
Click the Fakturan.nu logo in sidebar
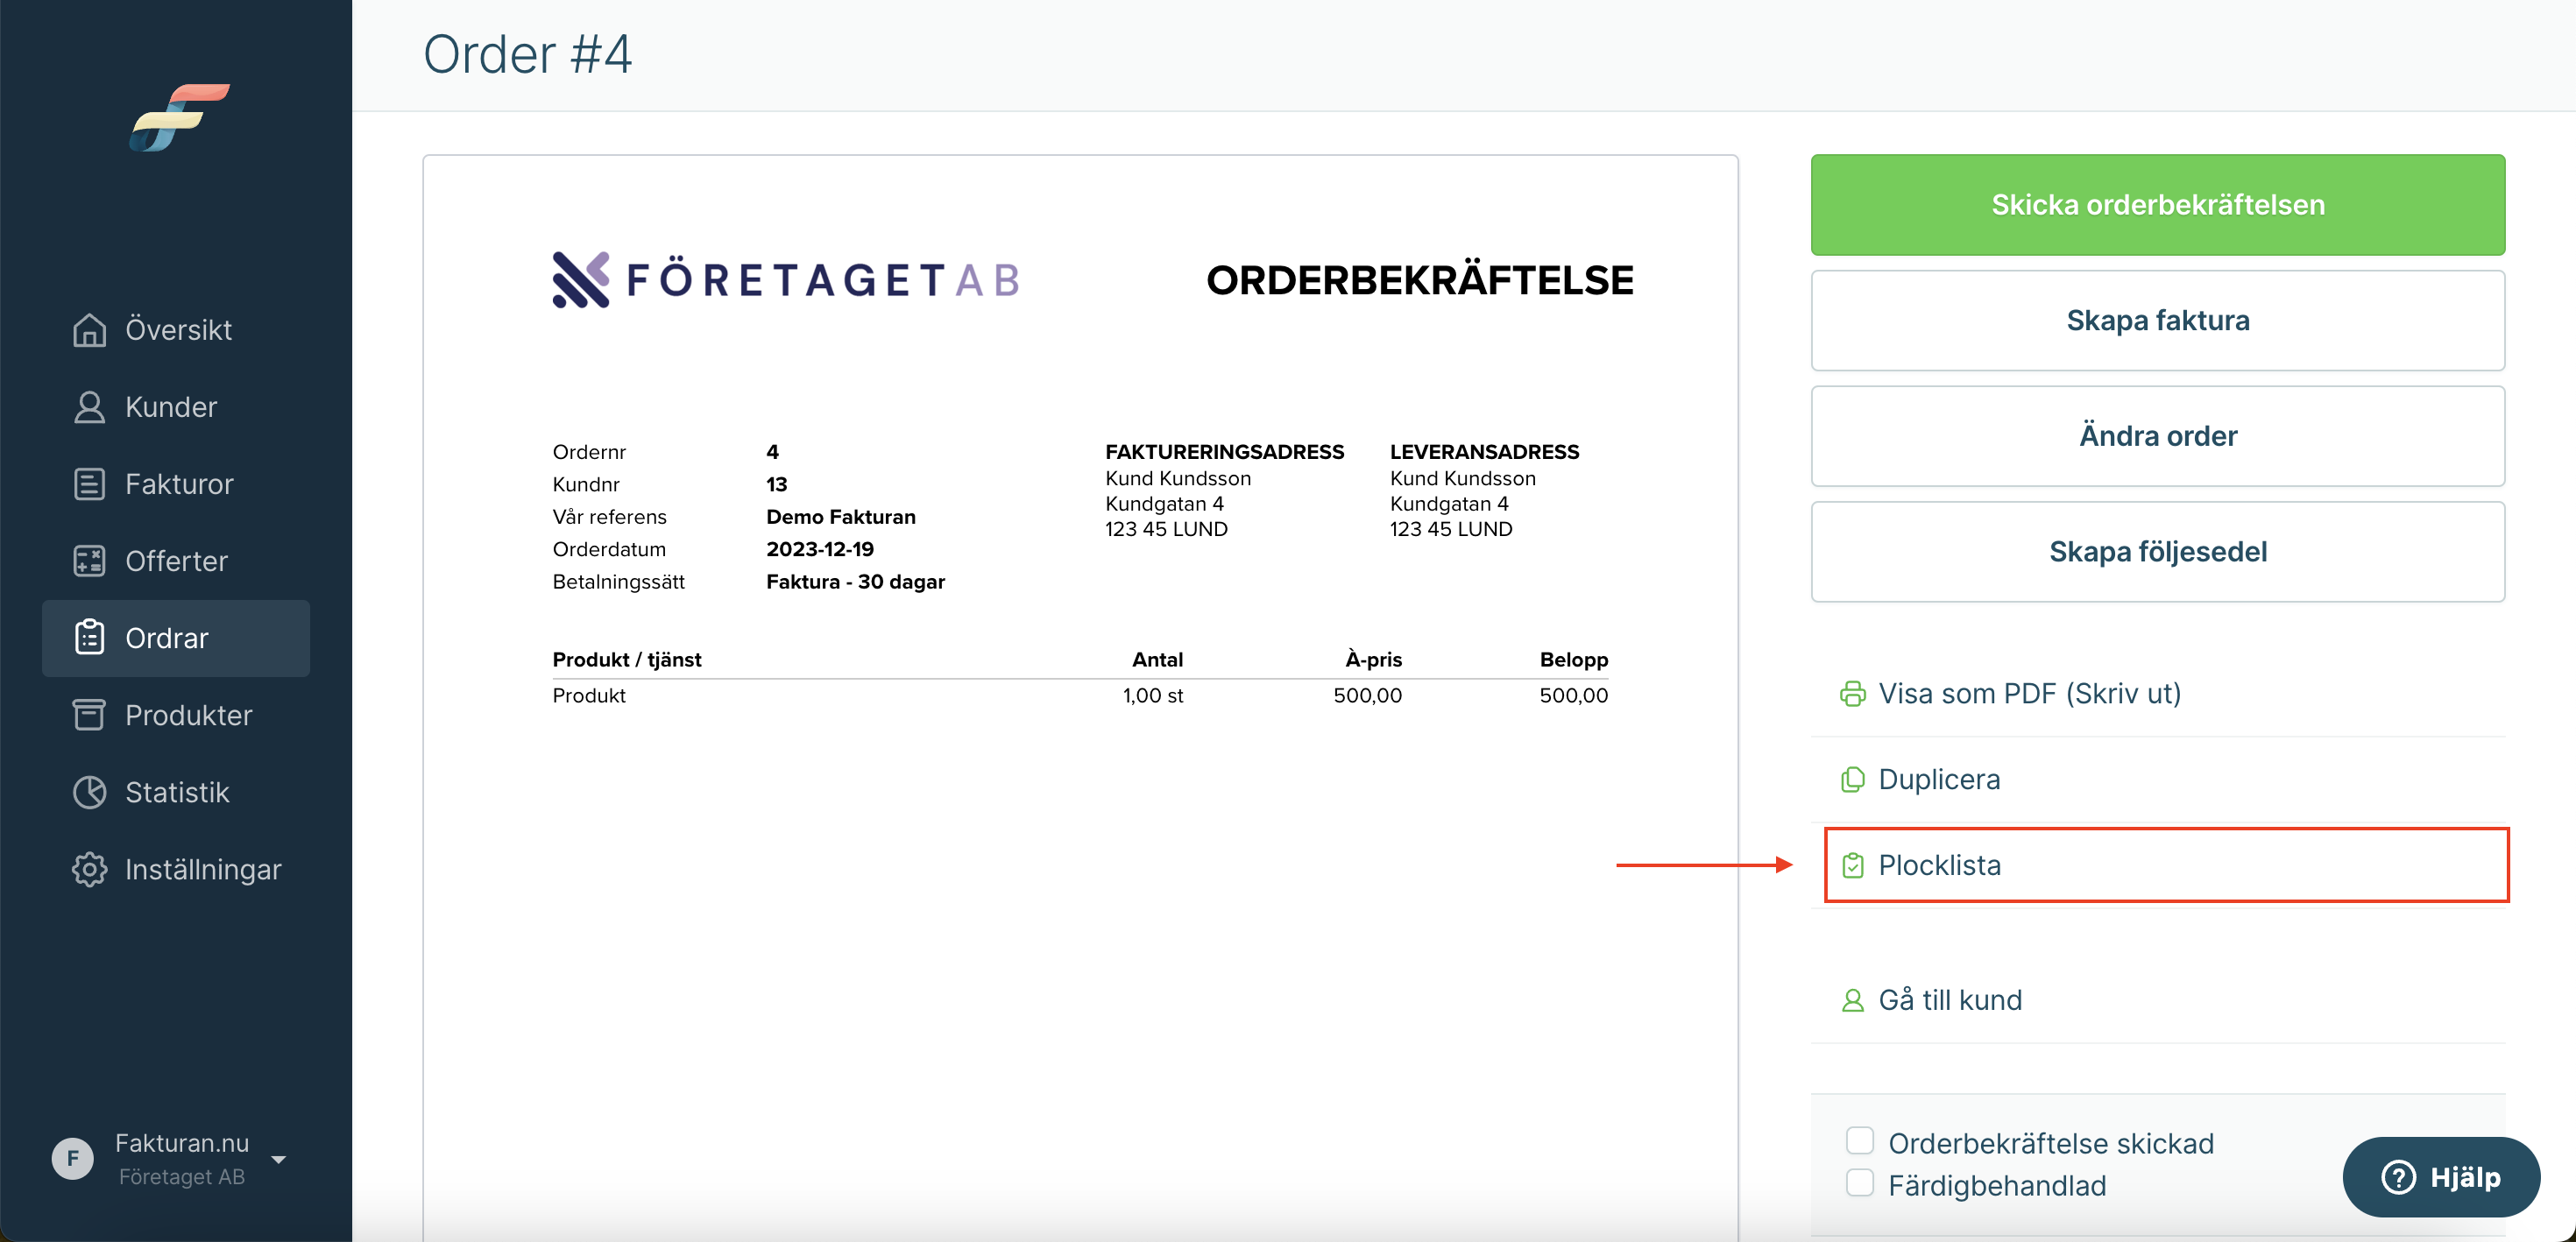[180, 118]
